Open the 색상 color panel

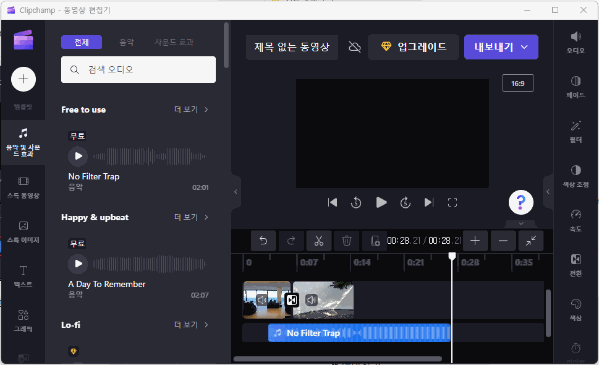(576, 310)
